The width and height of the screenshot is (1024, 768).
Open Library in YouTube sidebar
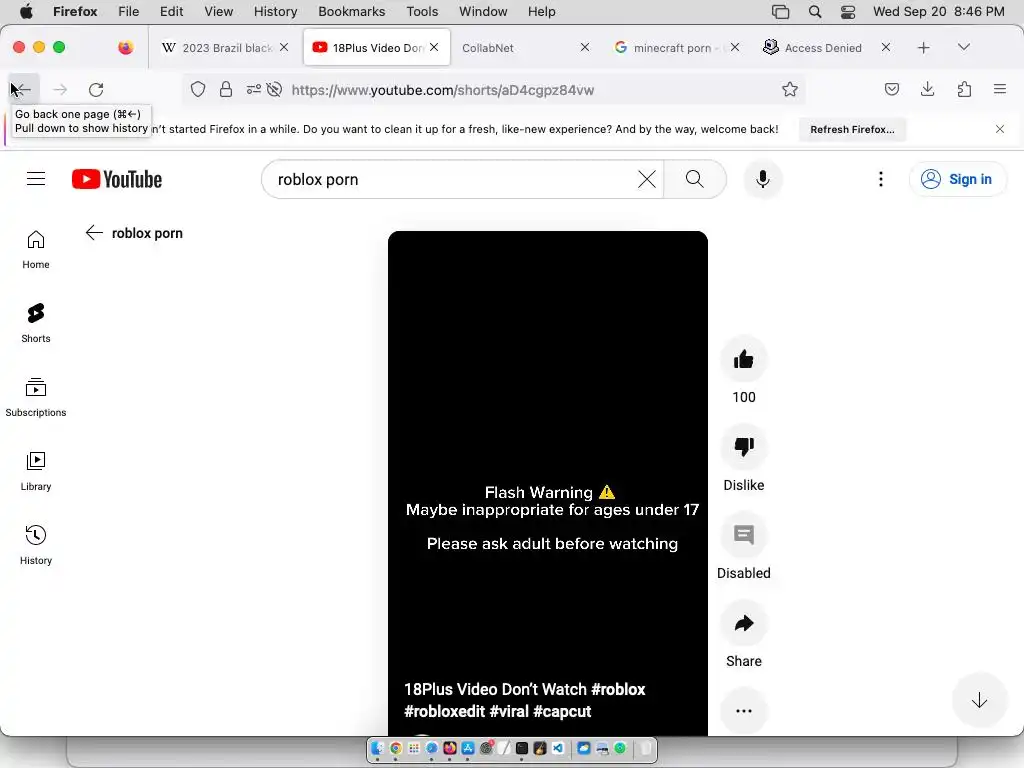click(x=36, y=471)
